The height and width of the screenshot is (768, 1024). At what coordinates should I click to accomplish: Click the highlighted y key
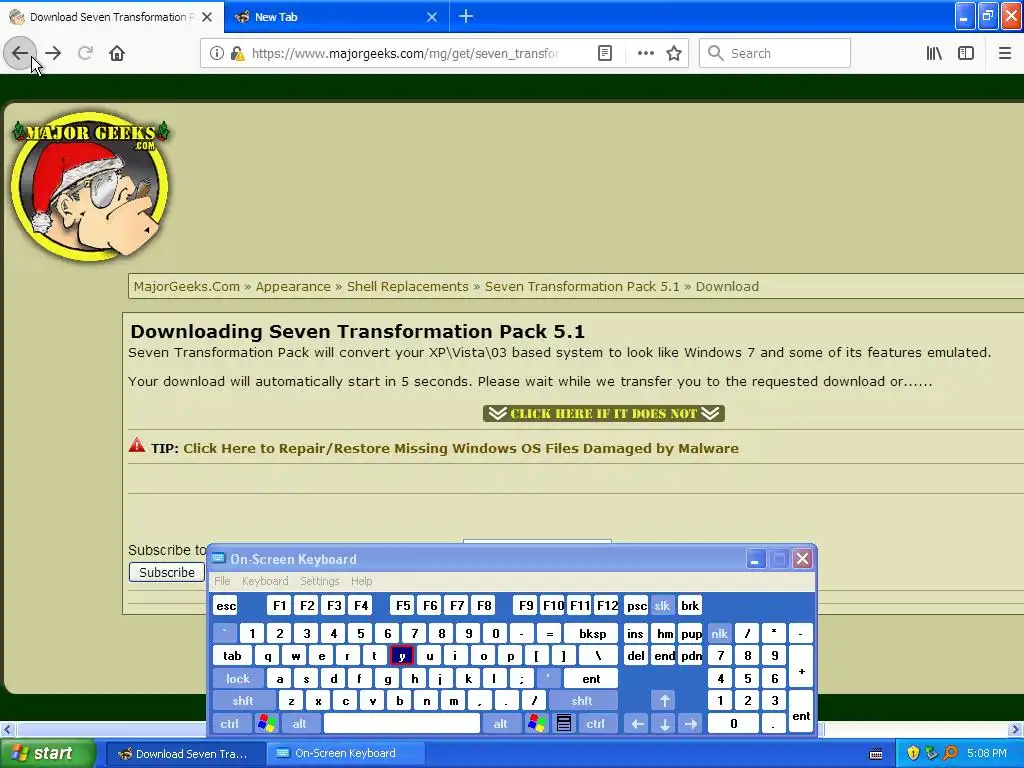click(402, 656)
